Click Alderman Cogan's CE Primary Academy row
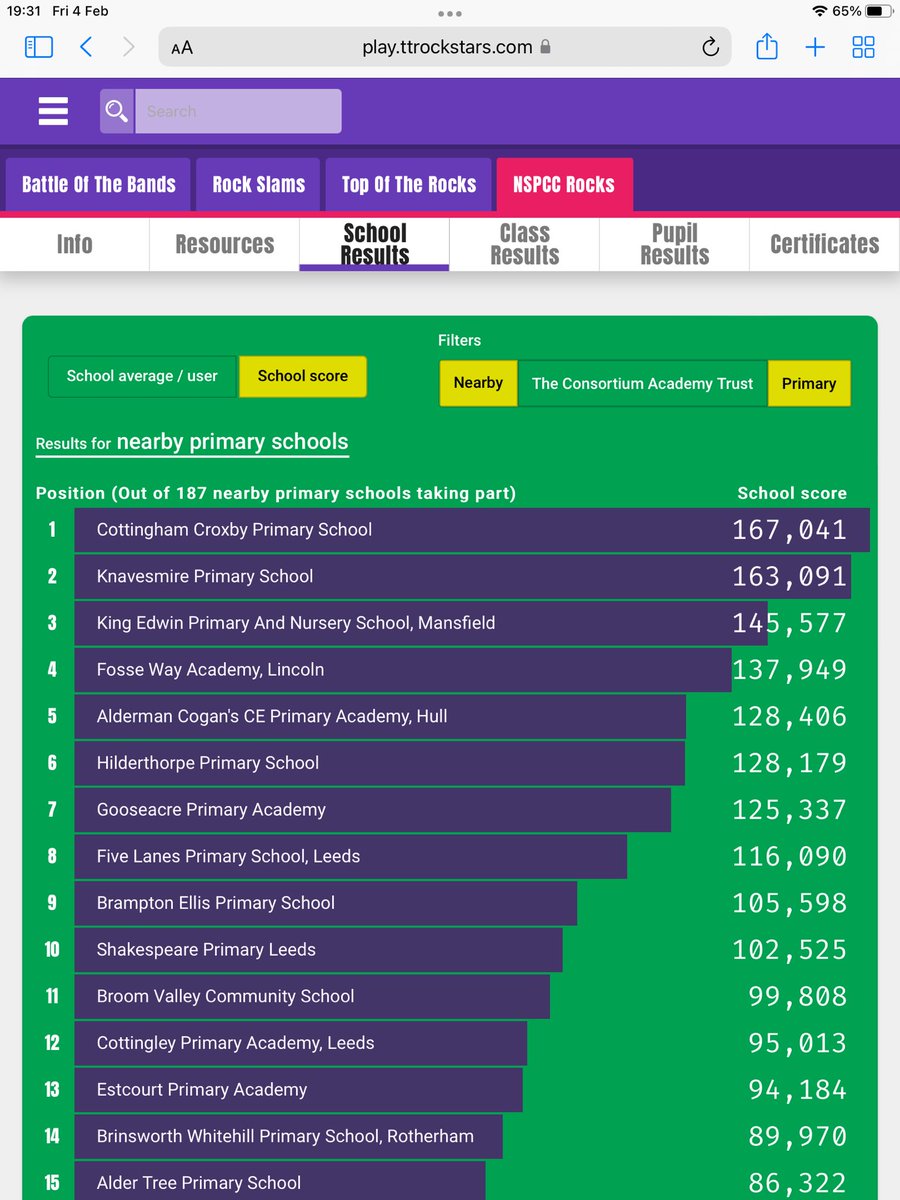 coord(380,716)
